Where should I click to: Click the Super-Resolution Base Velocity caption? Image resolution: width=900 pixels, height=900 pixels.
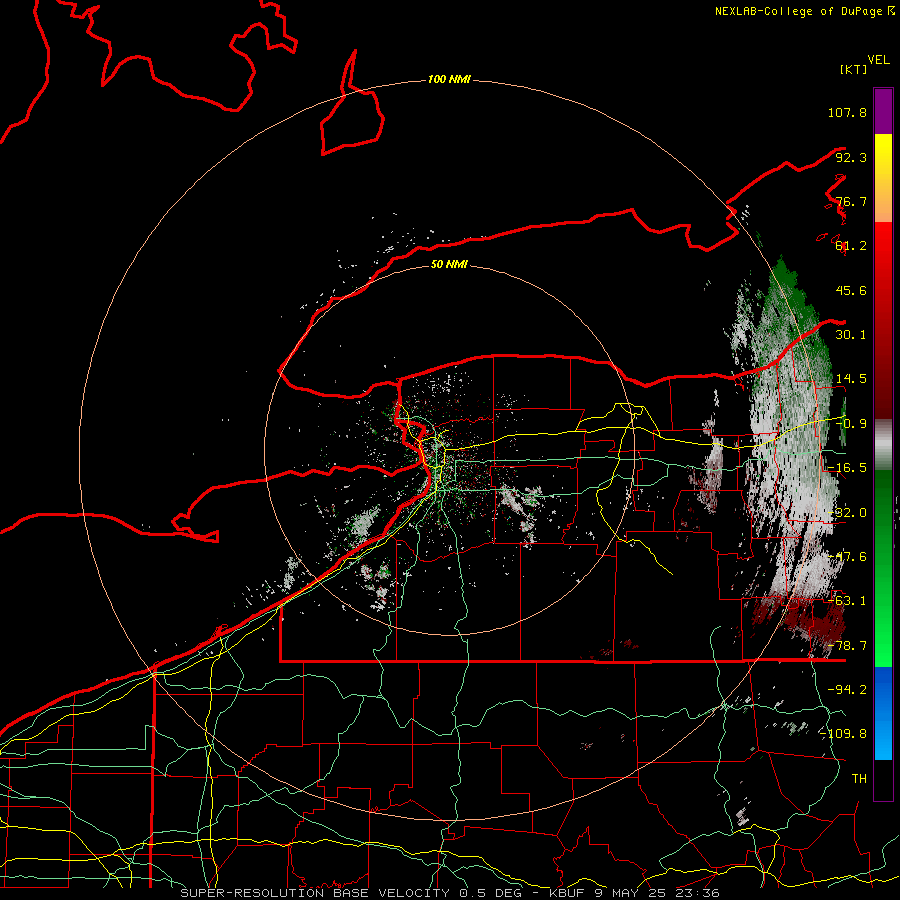[450, 893]
